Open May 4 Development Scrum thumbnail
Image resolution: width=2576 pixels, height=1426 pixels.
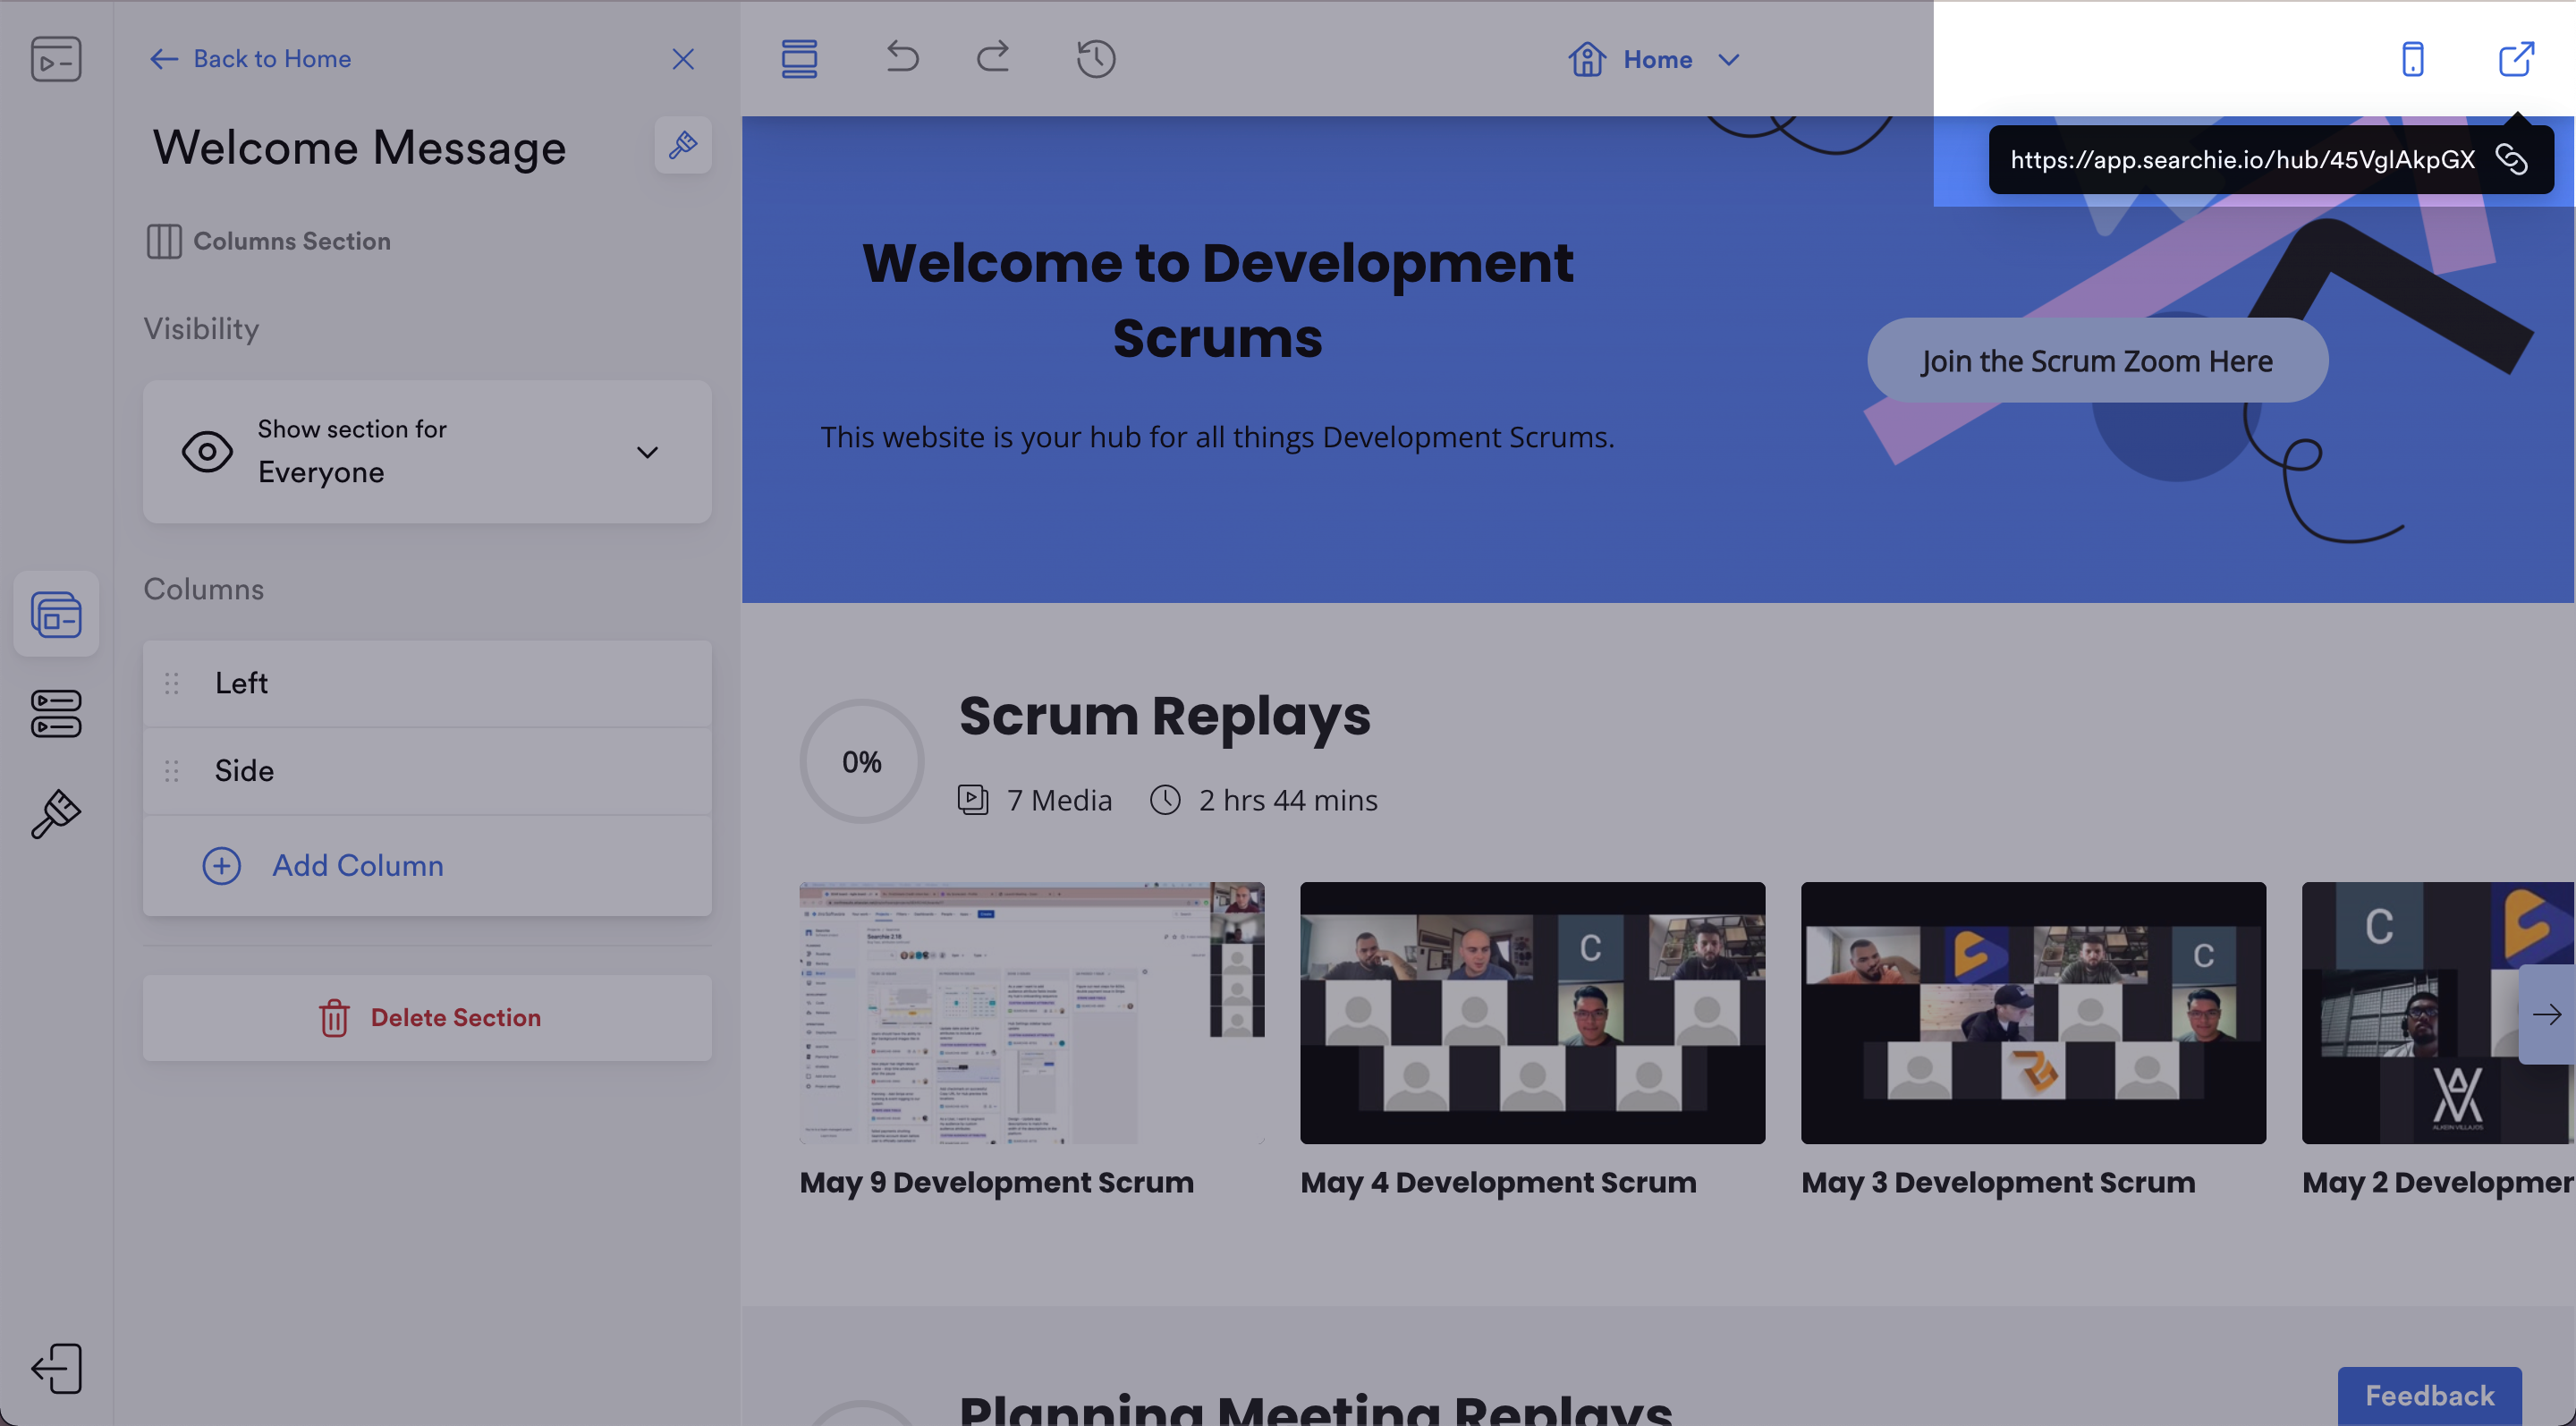(x=1532, y=1012)
